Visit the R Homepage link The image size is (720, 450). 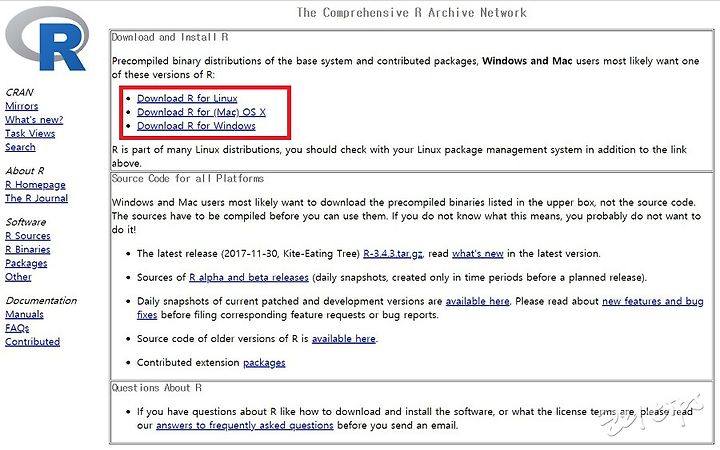[x=35, y=185]
